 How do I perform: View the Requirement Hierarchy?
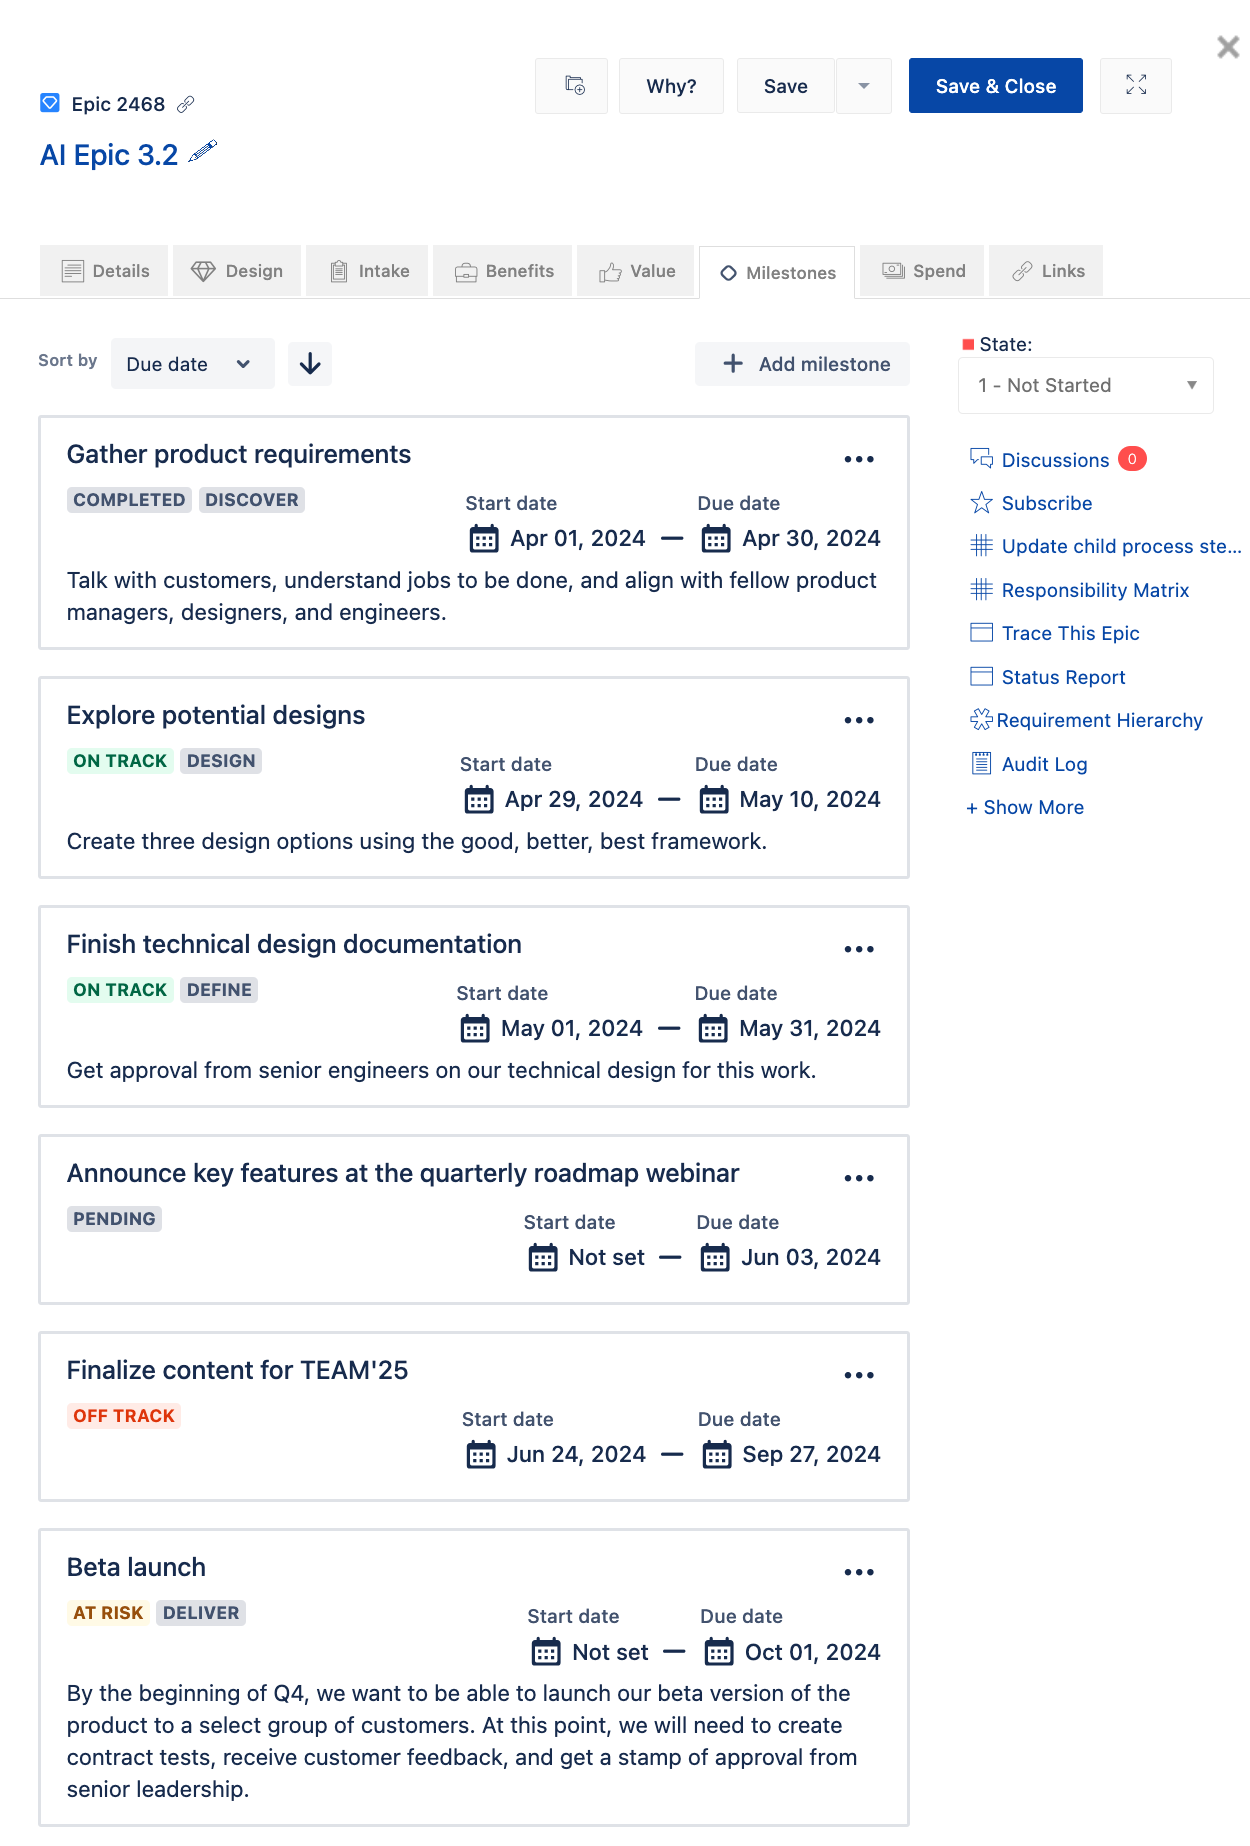click(1099, 720)
